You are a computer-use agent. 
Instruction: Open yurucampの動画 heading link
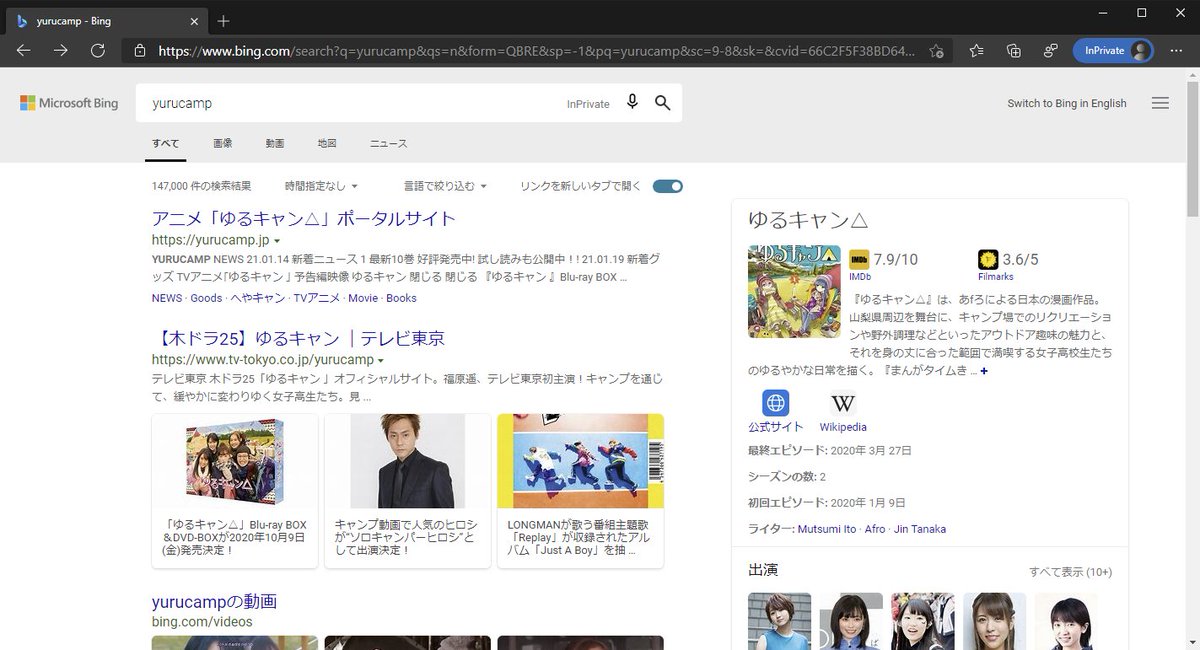(x=214, y=601)
